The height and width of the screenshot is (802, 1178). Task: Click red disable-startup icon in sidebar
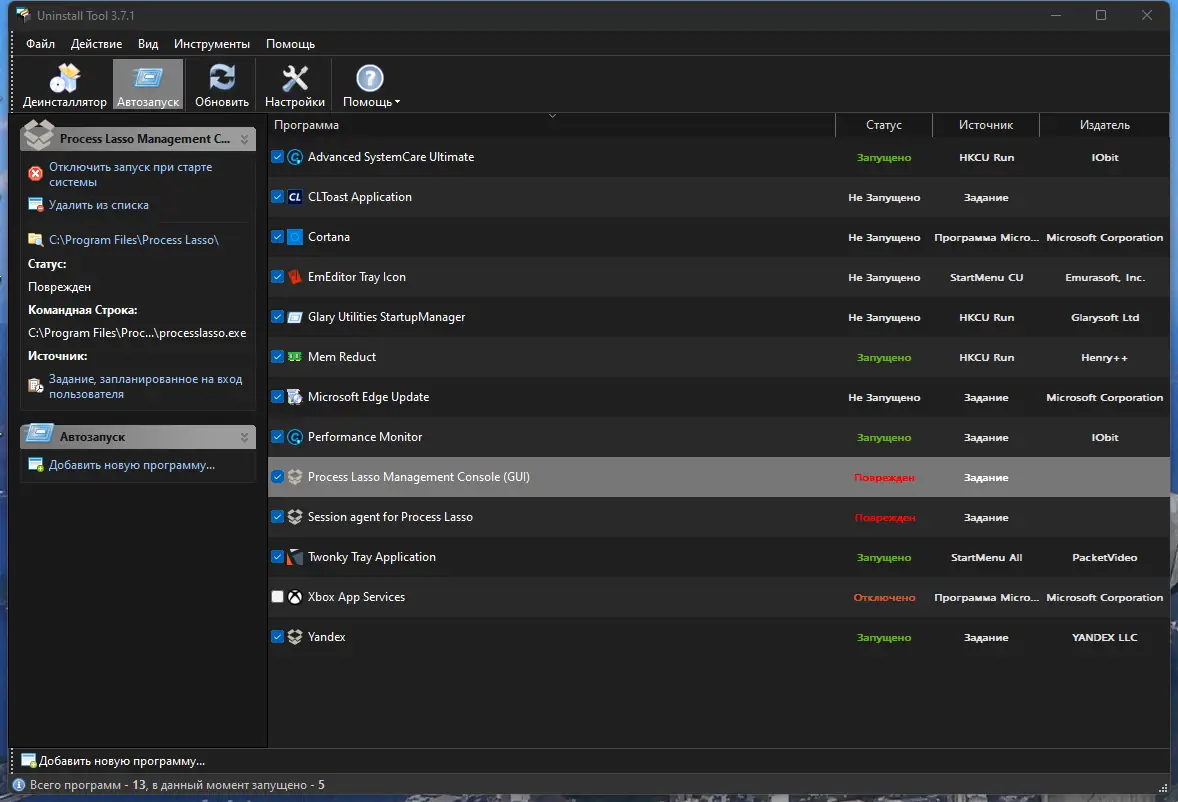click(35, 173)
